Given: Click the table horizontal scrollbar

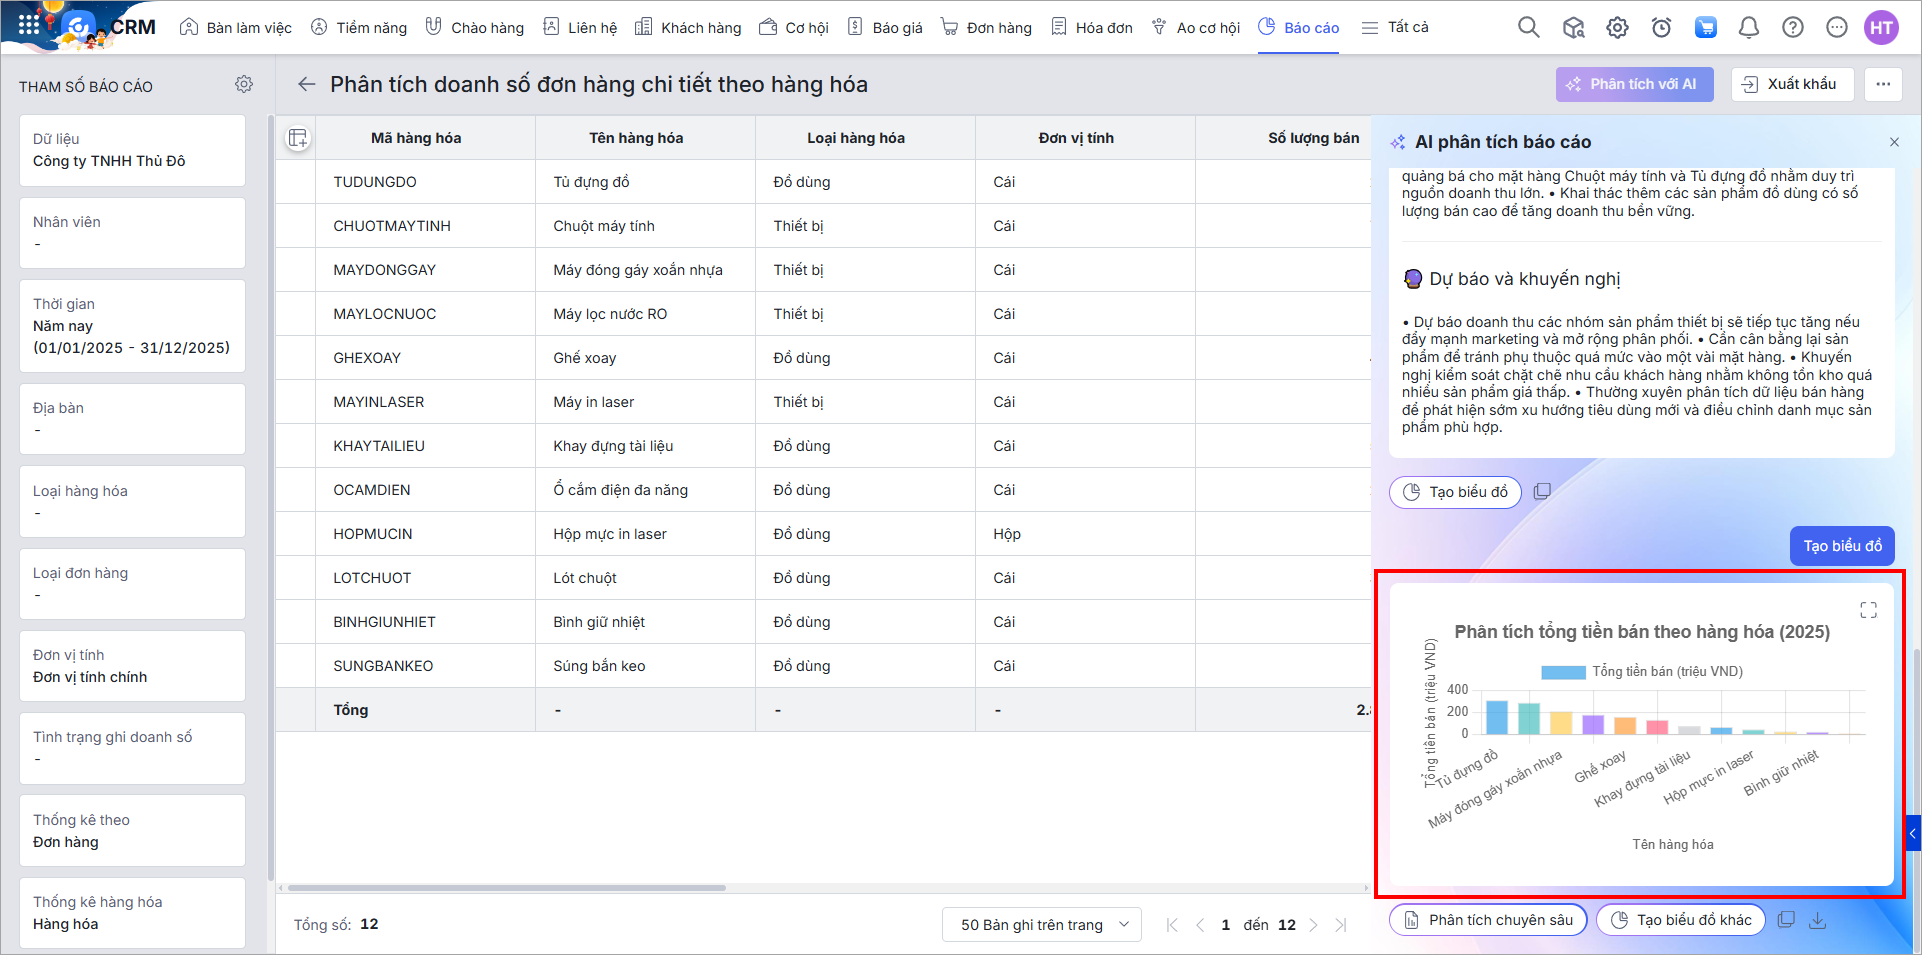Looking at the screenshot, I should [507, 887].
